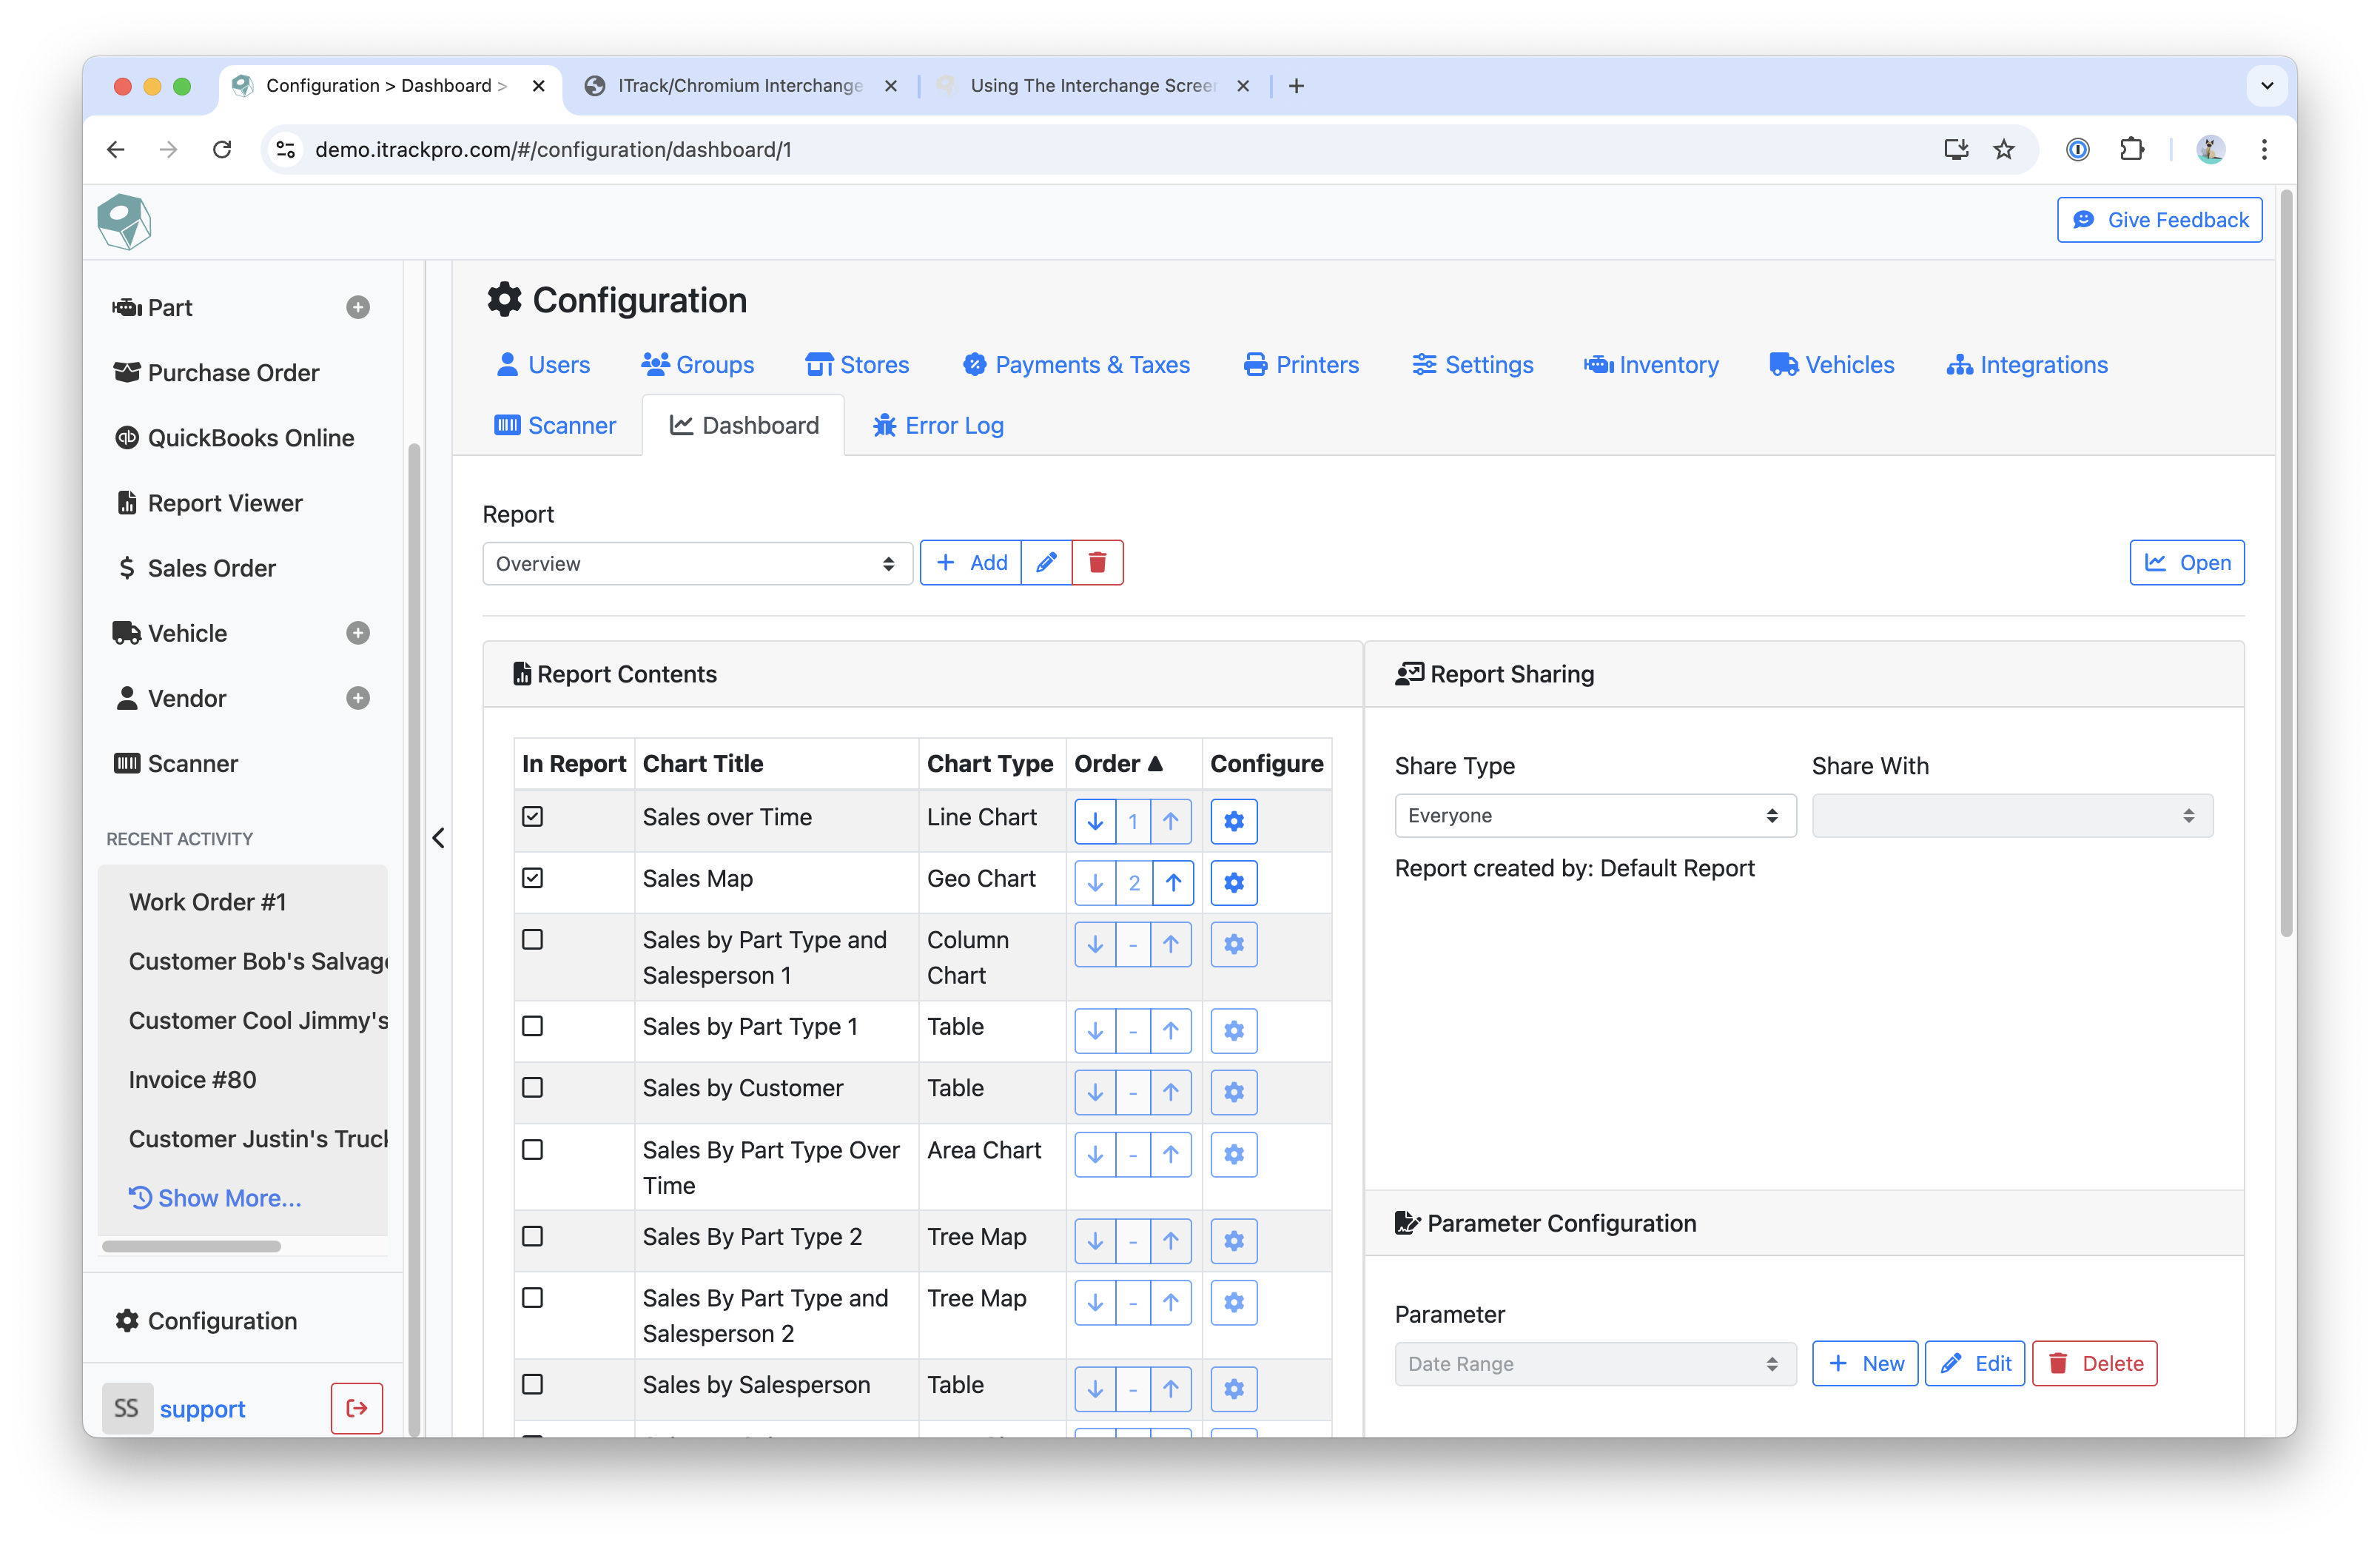The width and height of the screenshot is (2380, 1547).
Task: Move Sales over Time down in order
Action: tap(1095, 821)
